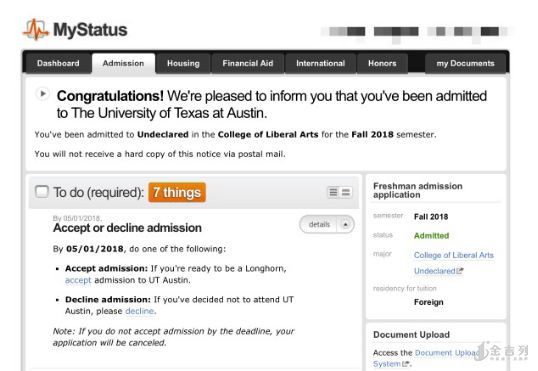This screenshot has width=538, height=371.
Task: Click the MyStatus heartbeat logo icon
Action: (x=36, y=30)
